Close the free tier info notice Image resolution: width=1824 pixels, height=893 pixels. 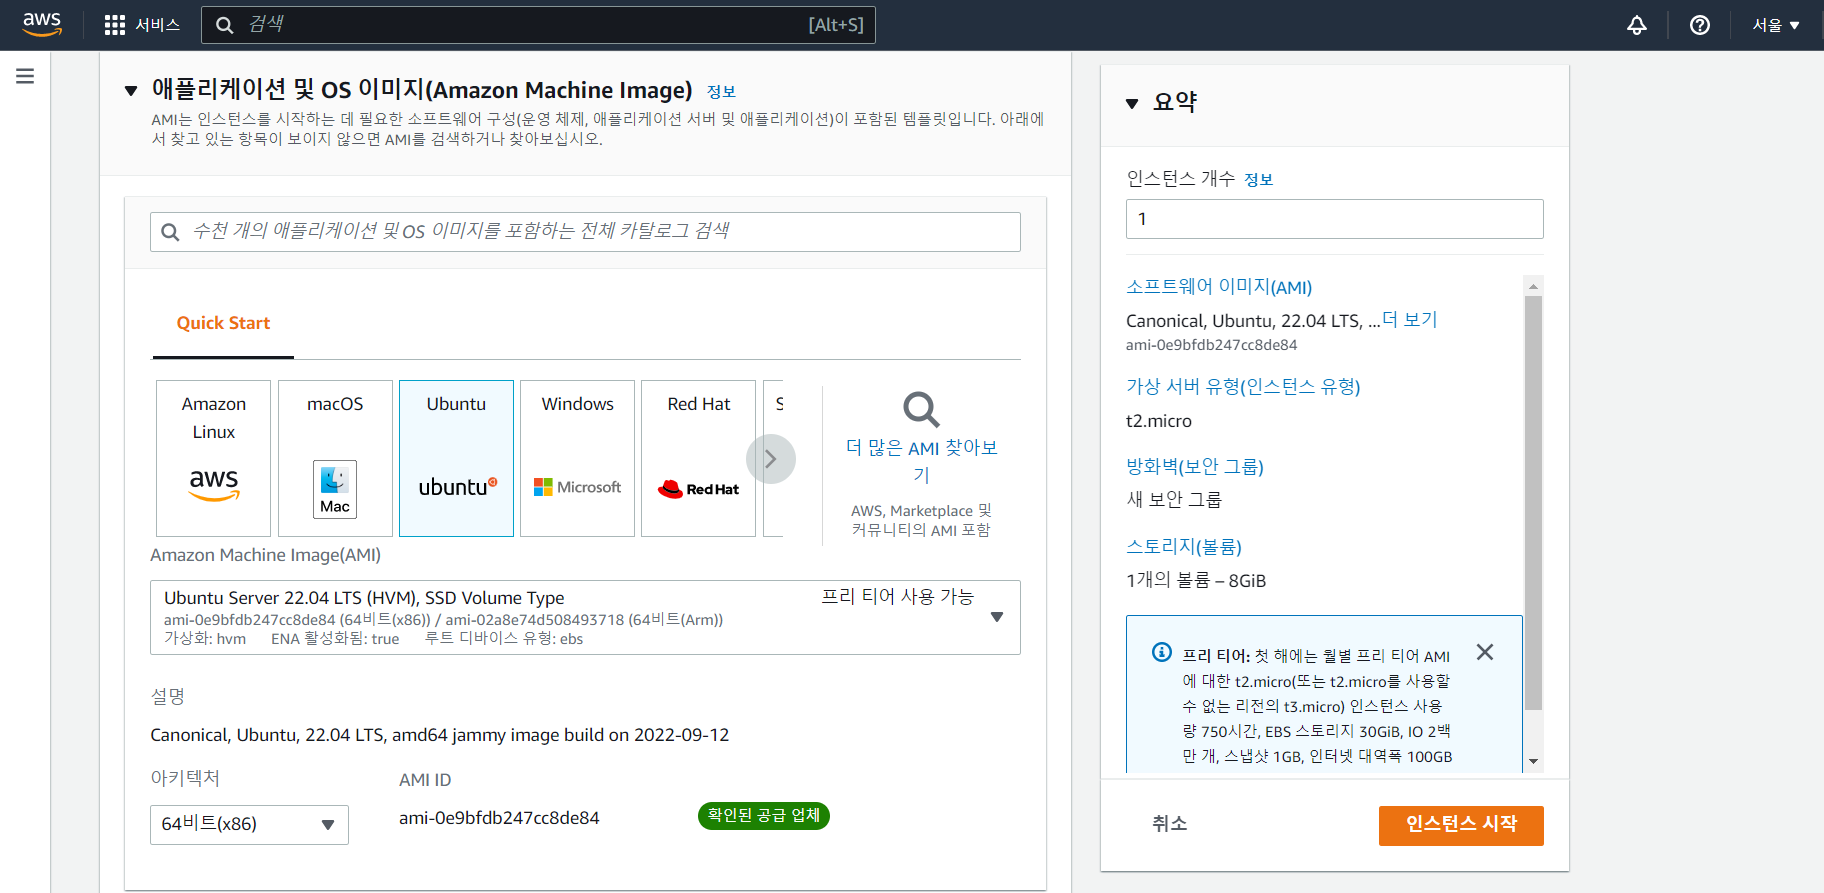pyautogui.click(x=1485, y=652)
